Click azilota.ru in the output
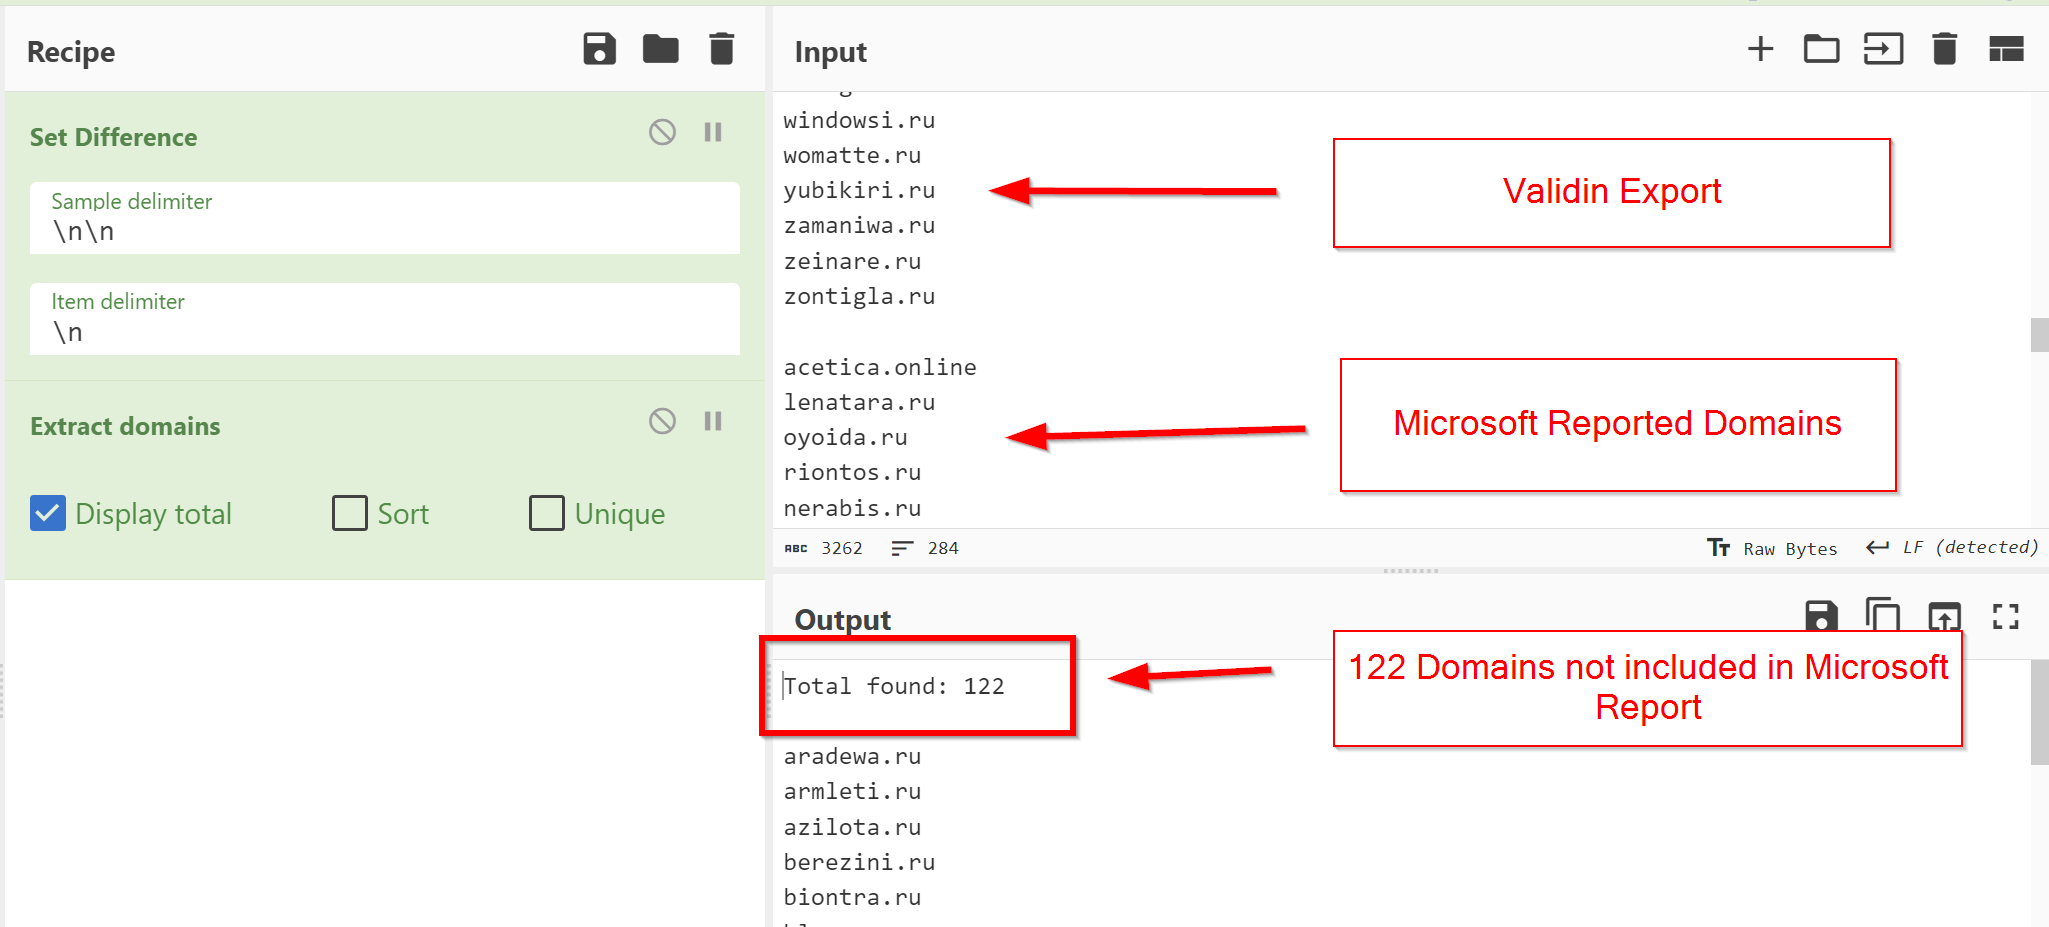This screenshot has width=2049, height=927. coord(852,827)
